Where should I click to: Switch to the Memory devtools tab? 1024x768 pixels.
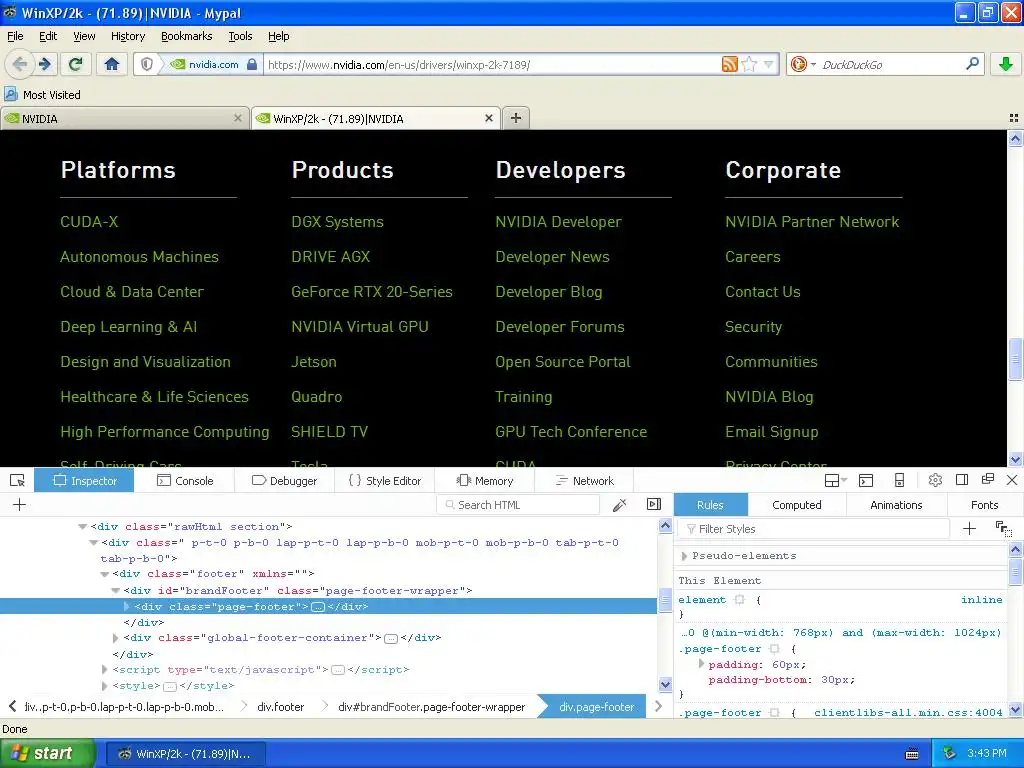[485, 481]
